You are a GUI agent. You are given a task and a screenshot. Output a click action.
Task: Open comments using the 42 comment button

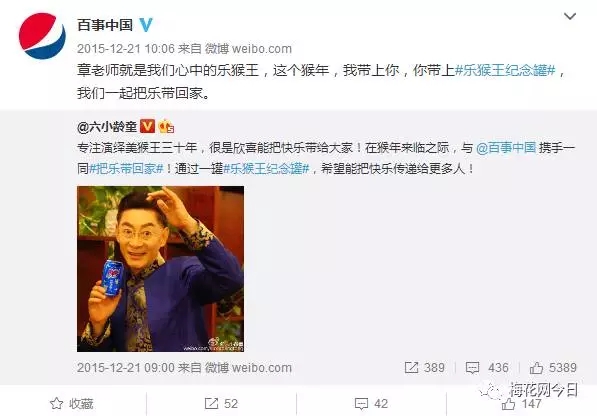coord(371,403)
